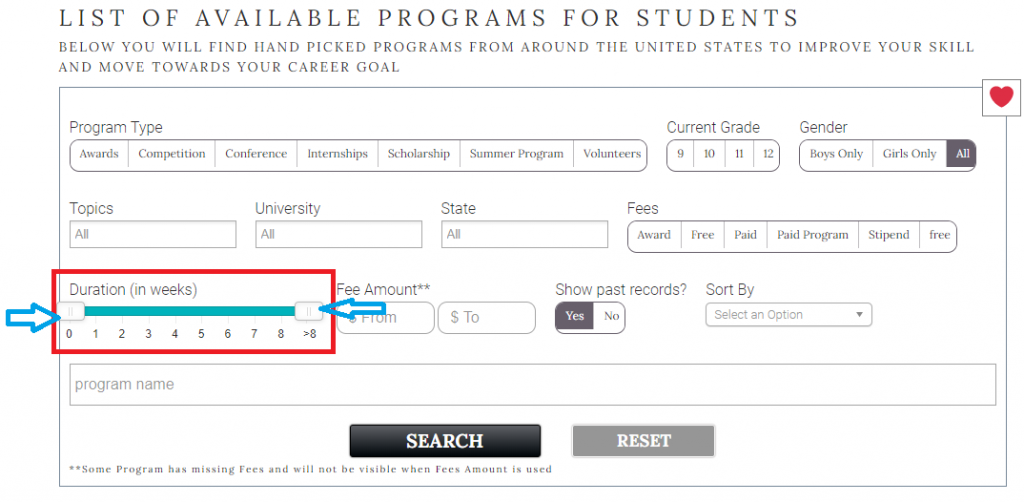This screenshot has height=502, width=1024.
Task: Filter programs by Girls Only
Action: pos(909,154)
